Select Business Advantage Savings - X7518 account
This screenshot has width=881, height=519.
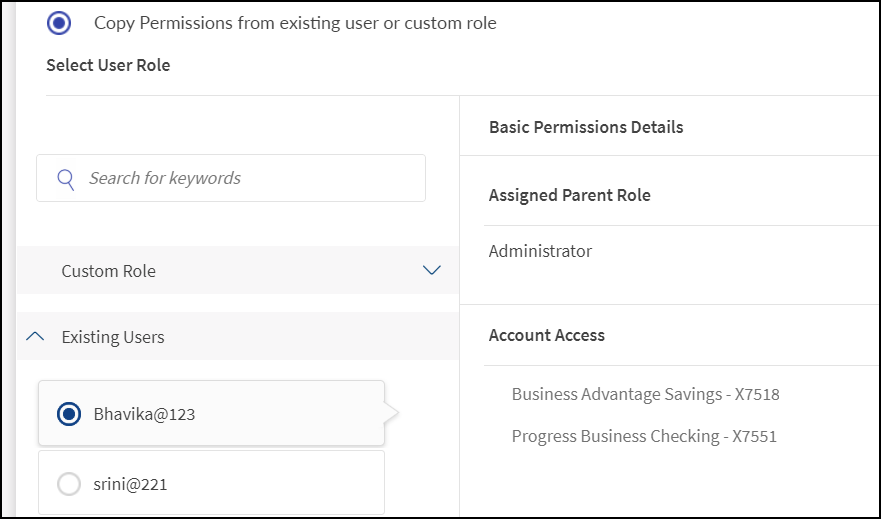pos(645,394)
